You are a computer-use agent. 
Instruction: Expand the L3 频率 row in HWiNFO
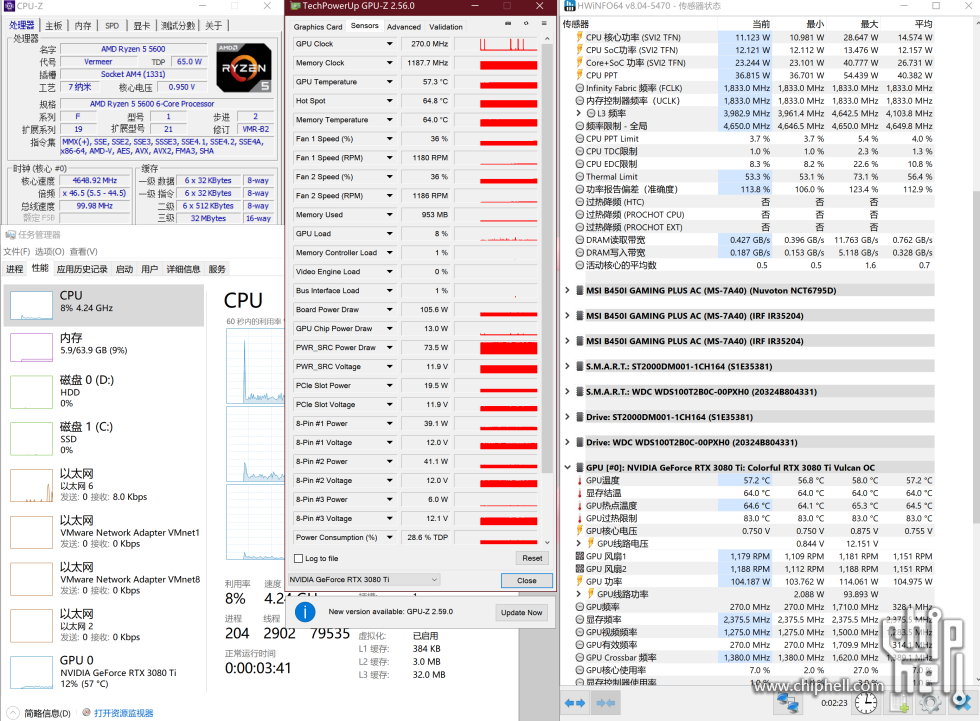[579, 113]
